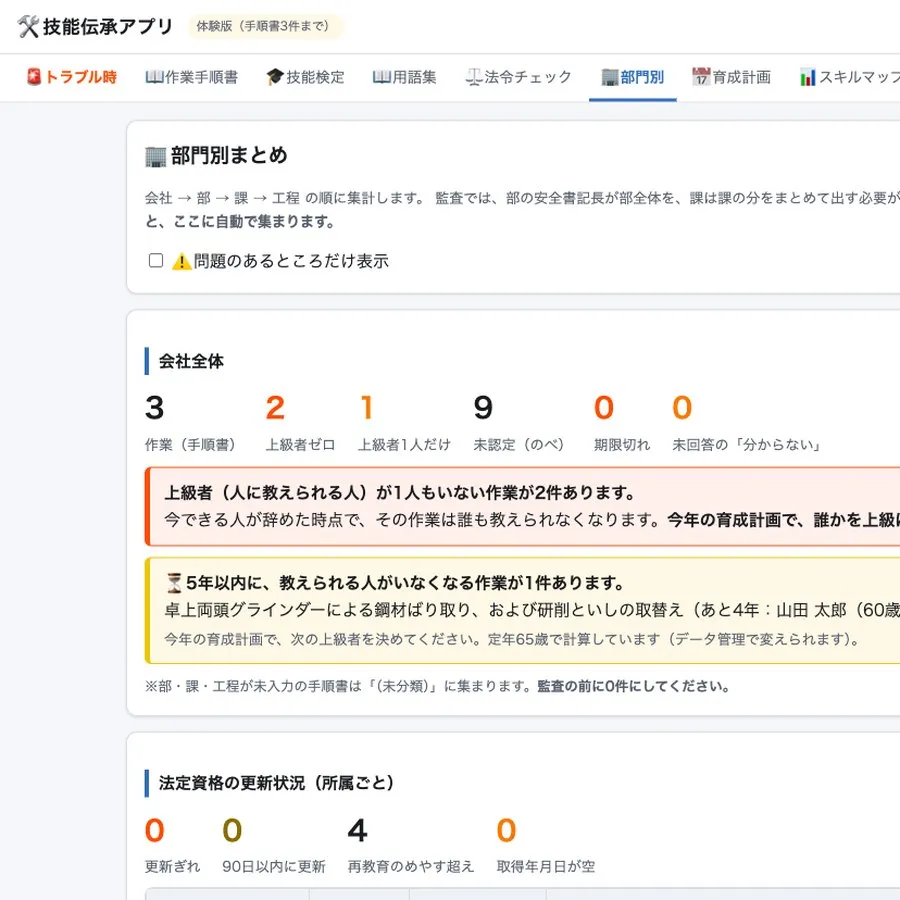Click the calendar icon beside 育成計画

click(x=701, y=76)
